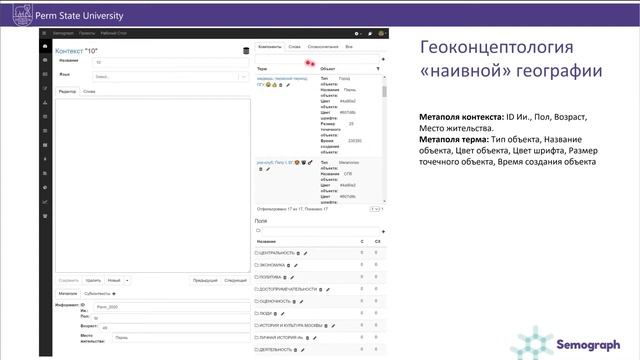
Task: Expand the ПОЛИТИКА folder
Action: point(257,277)
